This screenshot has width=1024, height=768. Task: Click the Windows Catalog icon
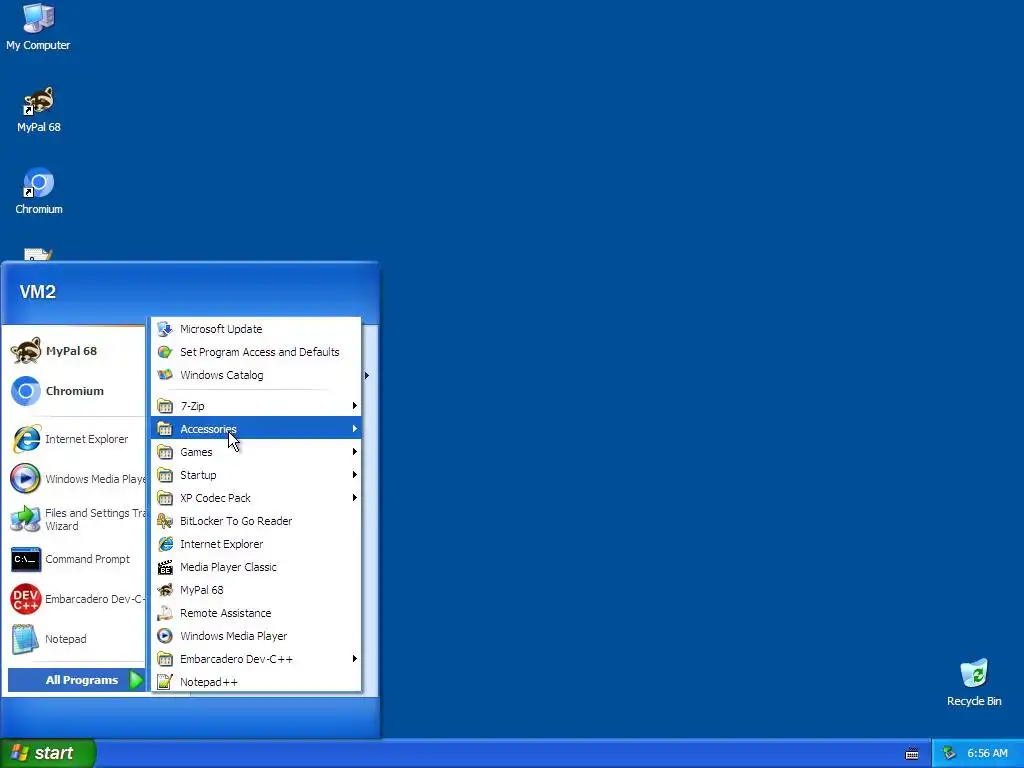point(165,375)
